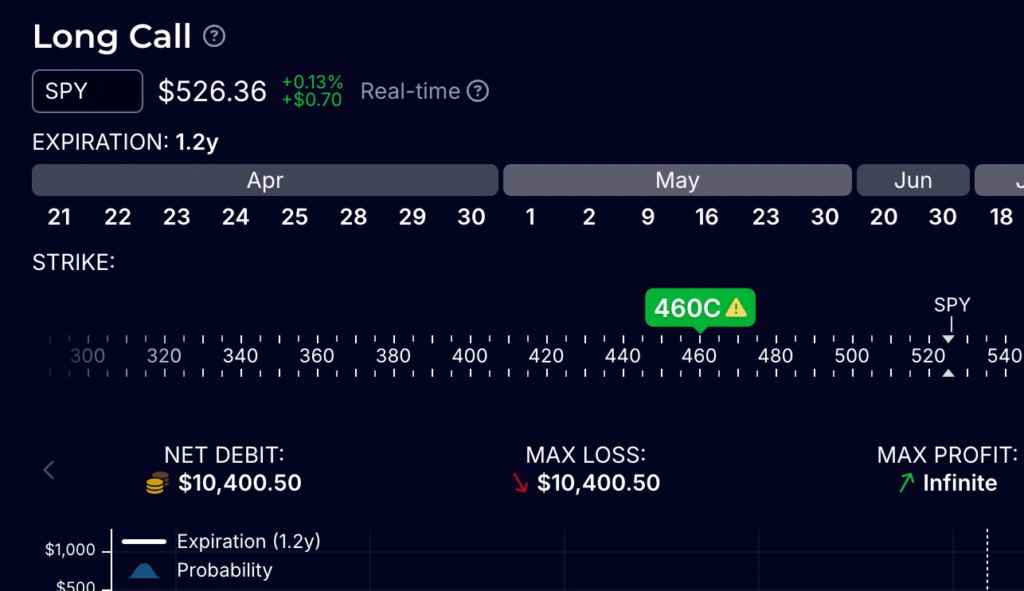Image resolution: width=1024 pixels, height=591 pixels.
Task: Set strike to 400 on the ruler
Action: point(470,356)
